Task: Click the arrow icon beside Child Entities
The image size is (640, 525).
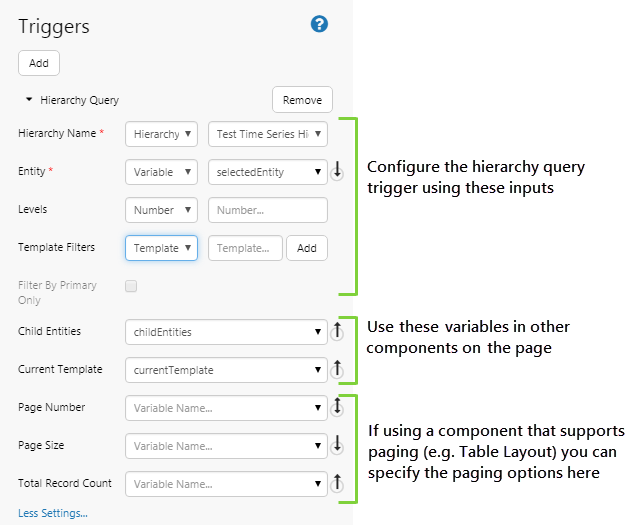Action: tap(338, 331)
